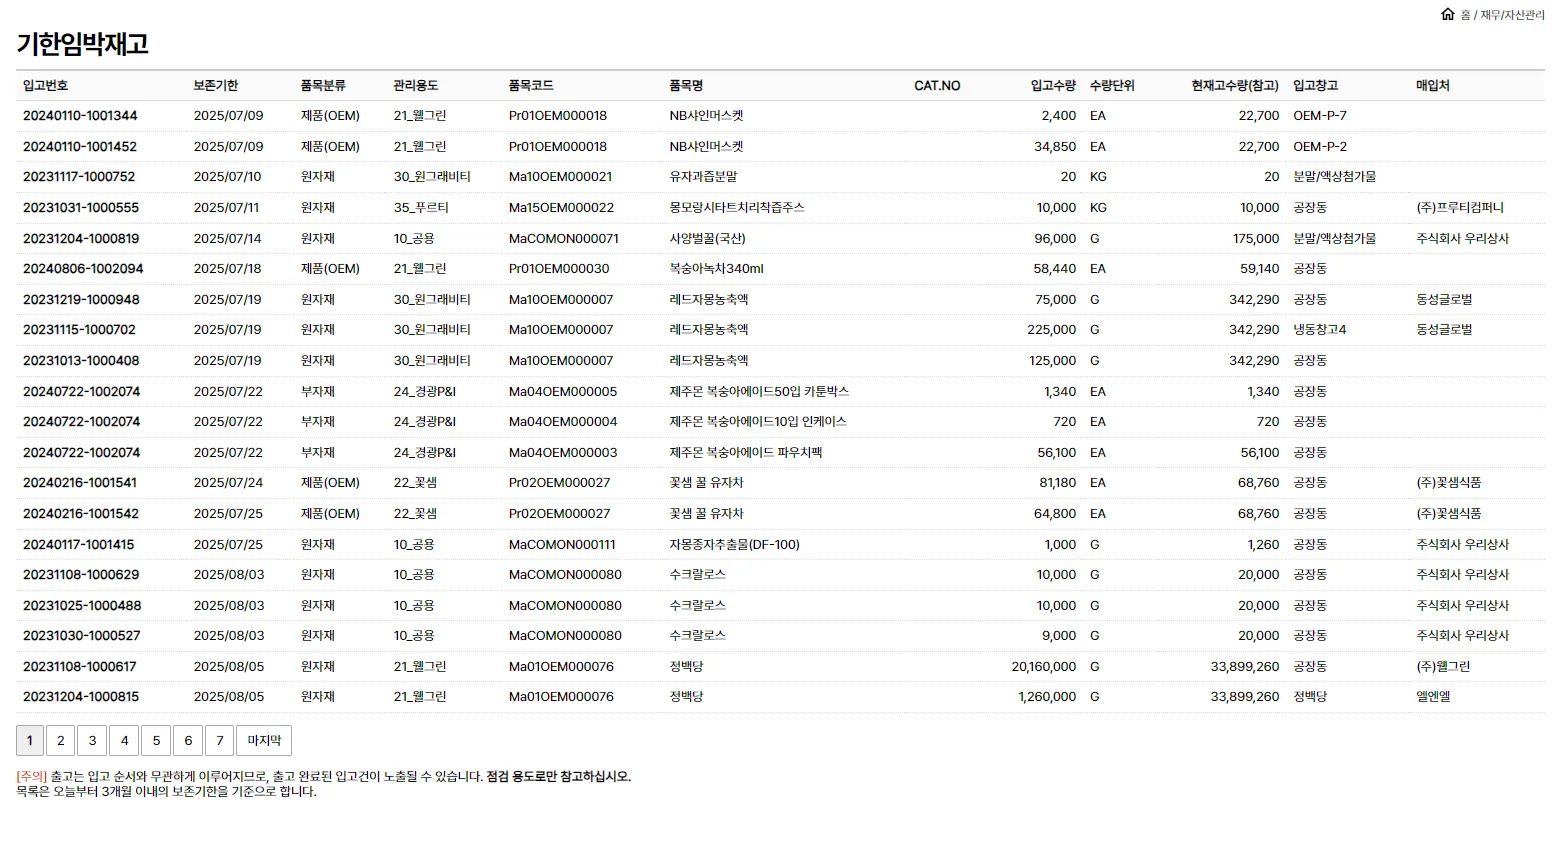Viewport: 1555px width, 848px height.
Task: Select page 5 in pagination
Action: click(x=156, y=740)
